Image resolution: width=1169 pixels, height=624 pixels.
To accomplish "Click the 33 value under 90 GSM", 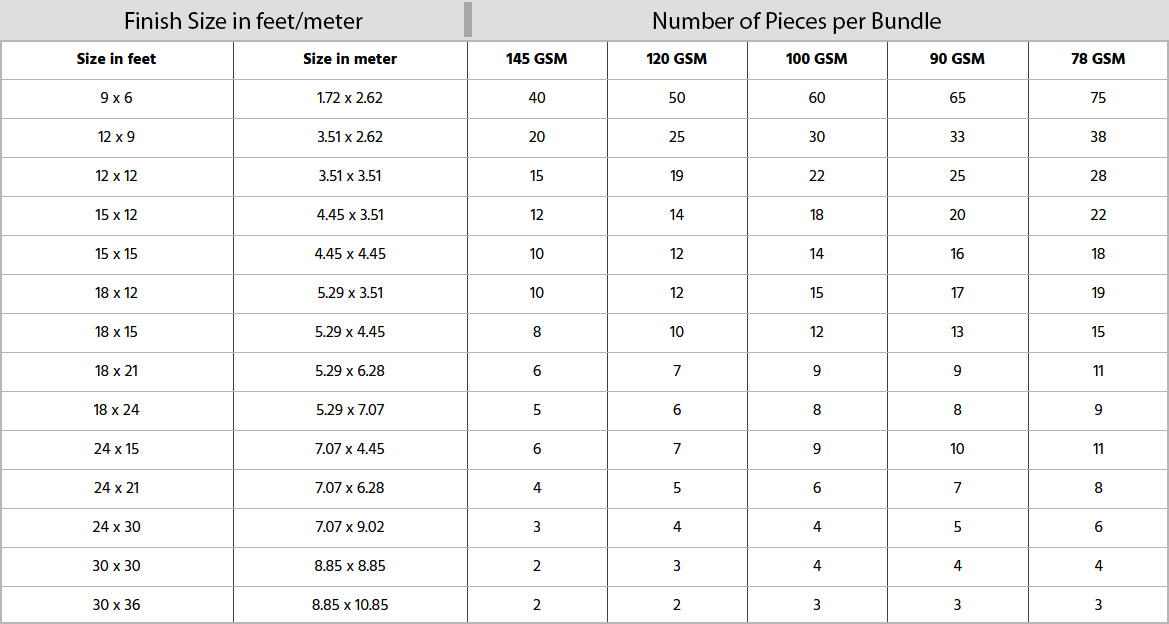I will [957, 137].
